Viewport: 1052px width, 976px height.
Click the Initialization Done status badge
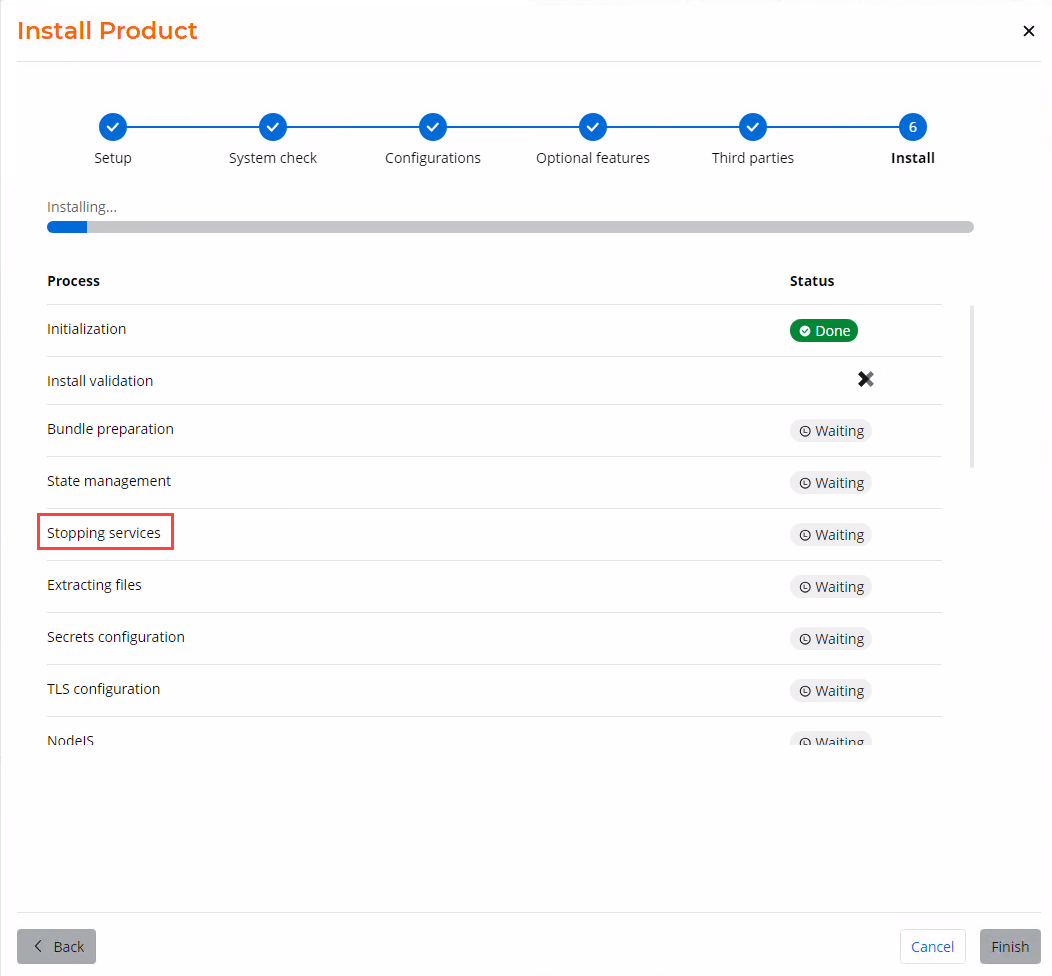coord(824,331)
